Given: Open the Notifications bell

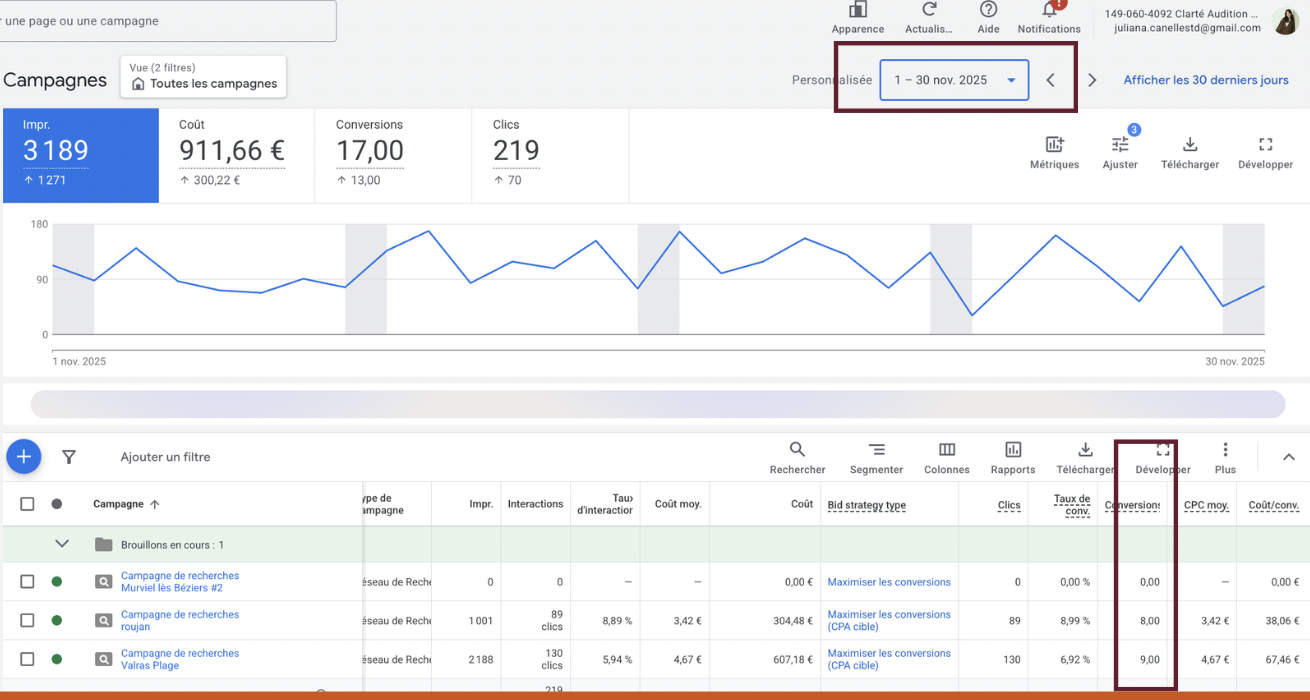Looking at the screenshot, I should pyautogui.click(x=1049, y=9).
